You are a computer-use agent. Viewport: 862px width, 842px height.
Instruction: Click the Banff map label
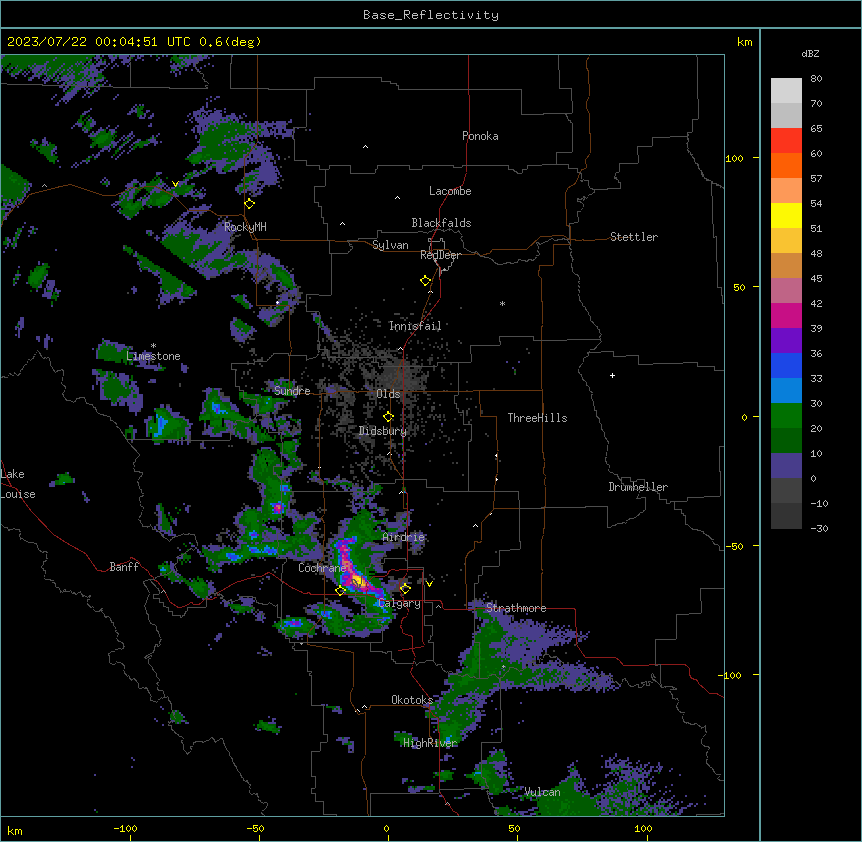tap(124, 567)
